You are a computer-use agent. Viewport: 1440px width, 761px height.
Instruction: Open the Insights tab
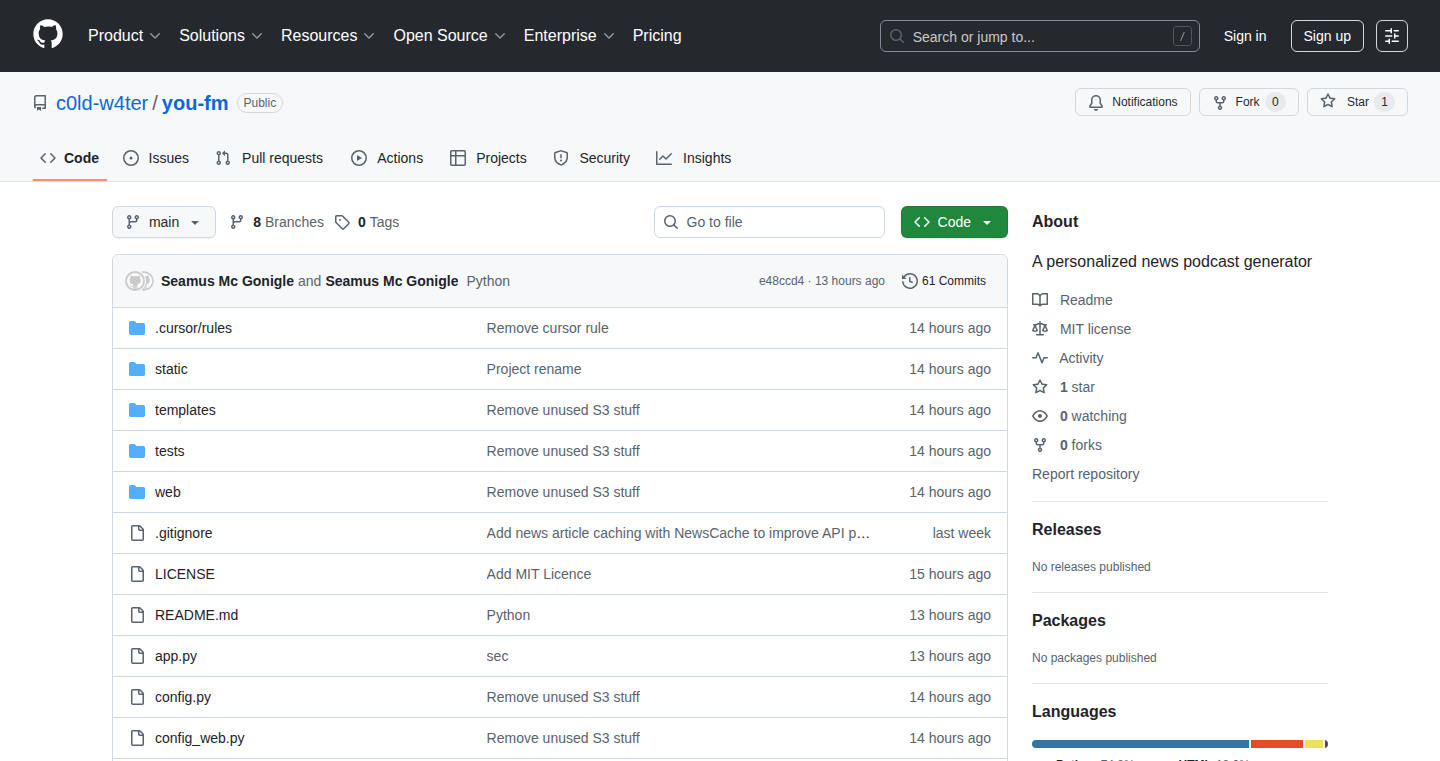693,158
